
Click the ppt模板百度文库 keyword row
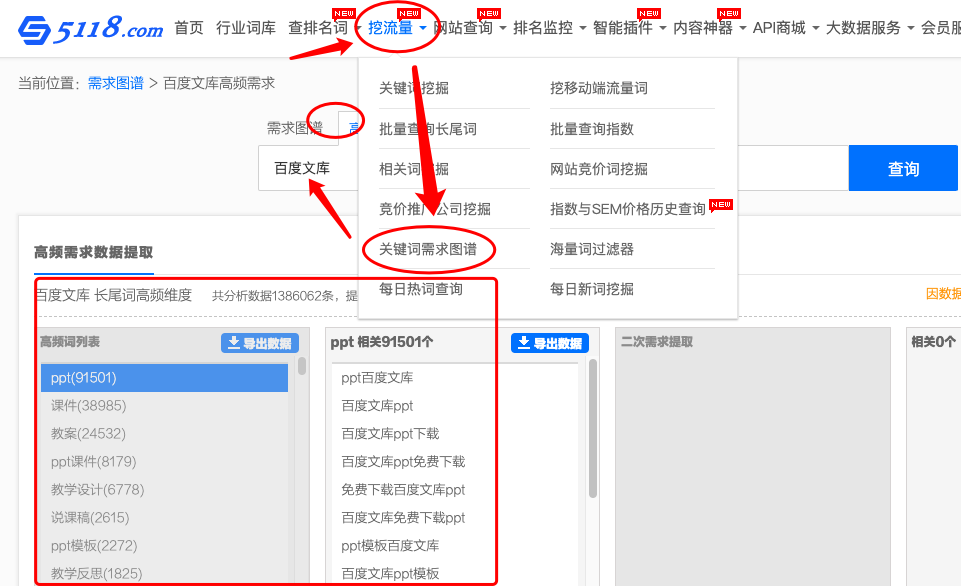454,546
